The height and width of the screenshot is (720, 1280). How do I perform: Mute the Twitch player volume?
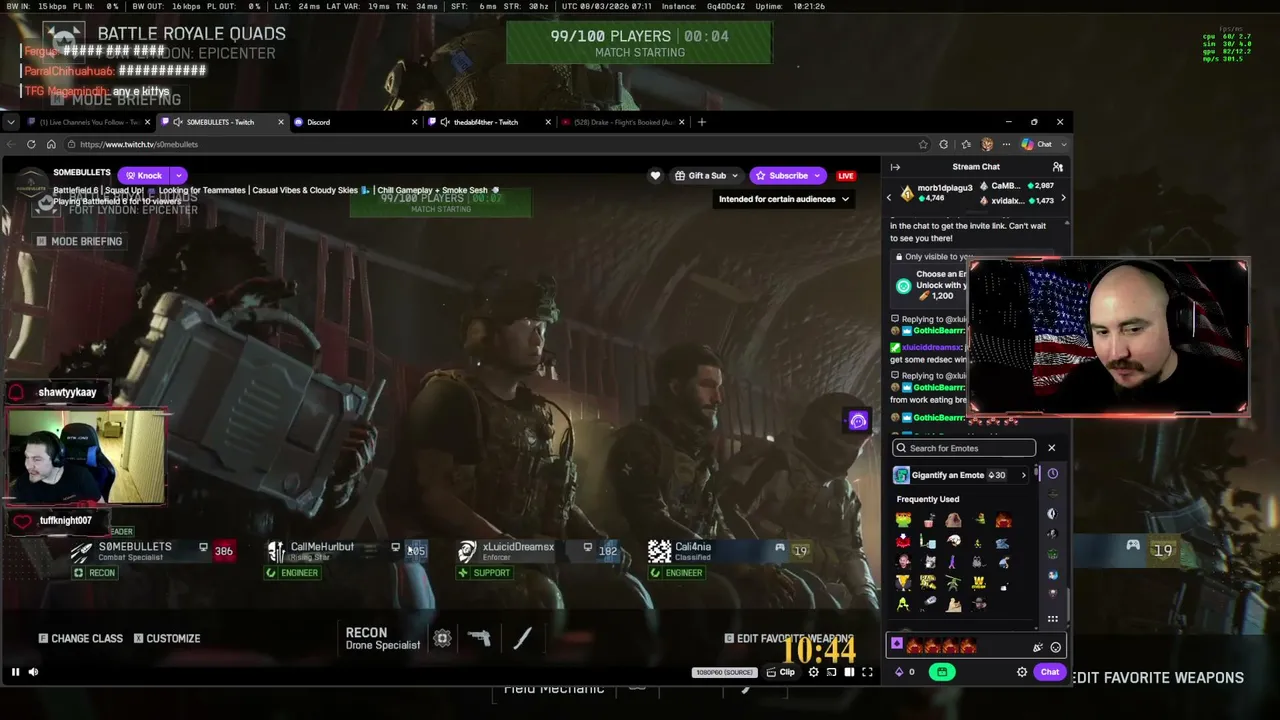coord(33,672)
